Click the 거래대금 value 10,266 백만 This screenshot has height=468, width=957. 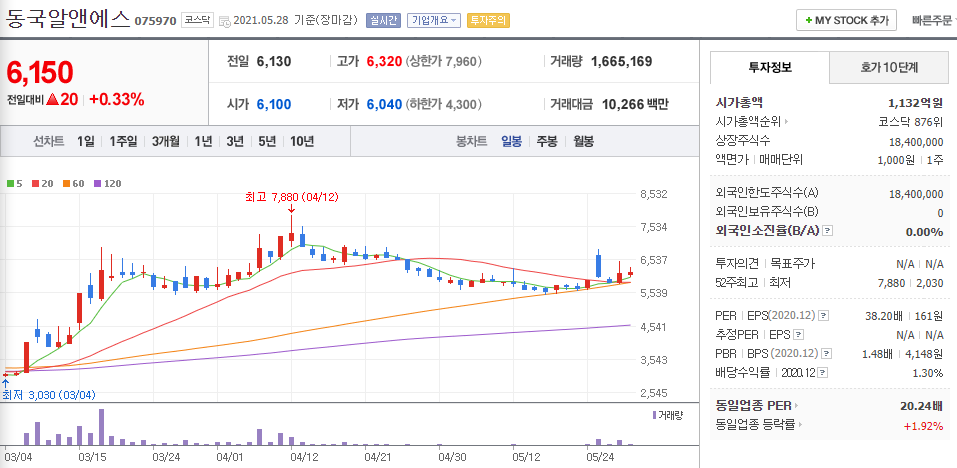tap(635, 104)
